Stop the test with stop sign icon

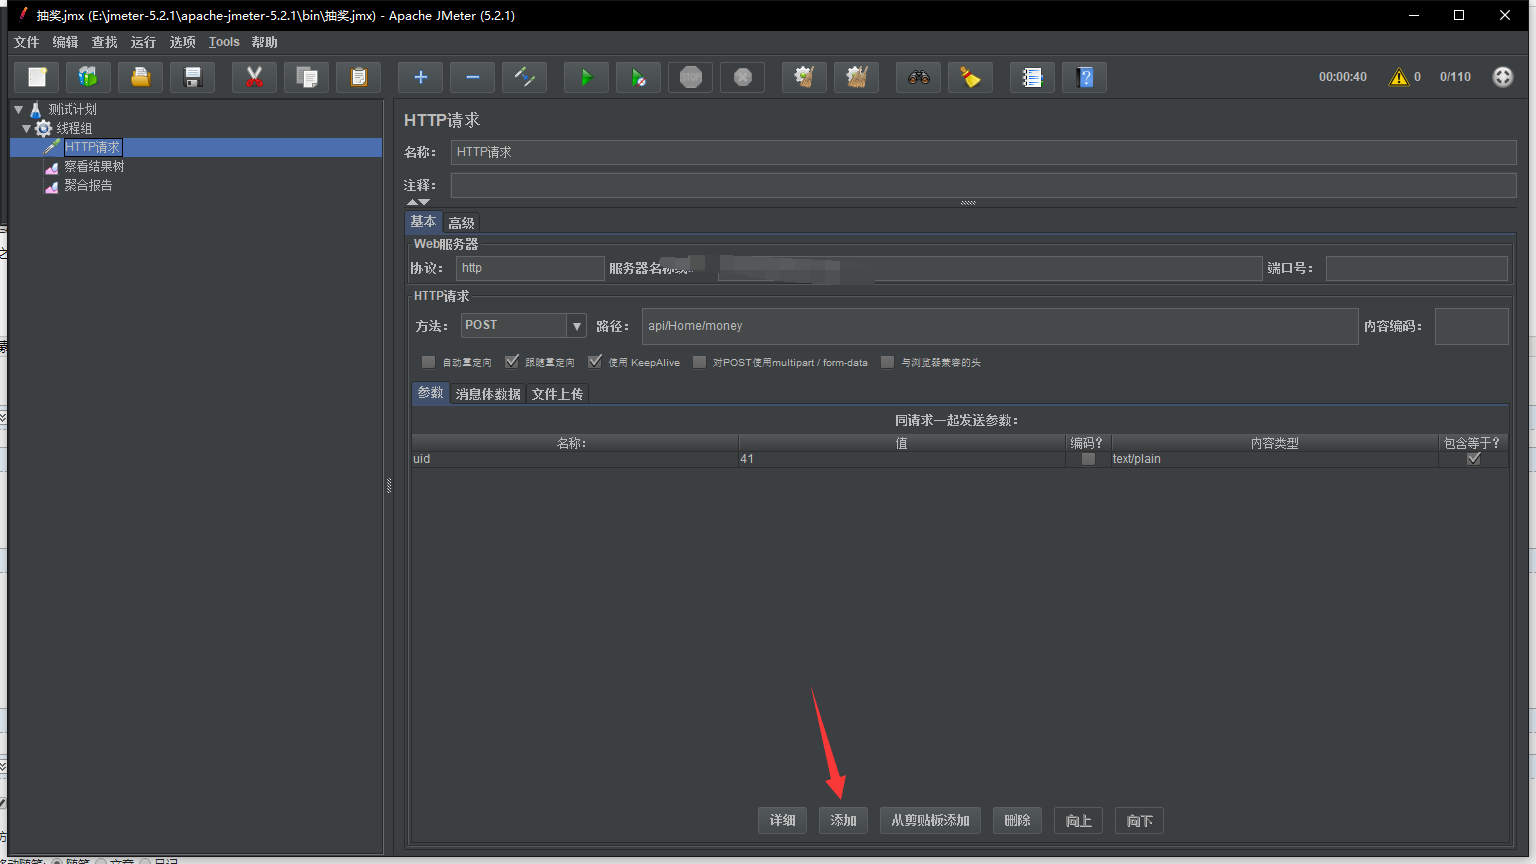pyautogui.click(x=691, y=77)
